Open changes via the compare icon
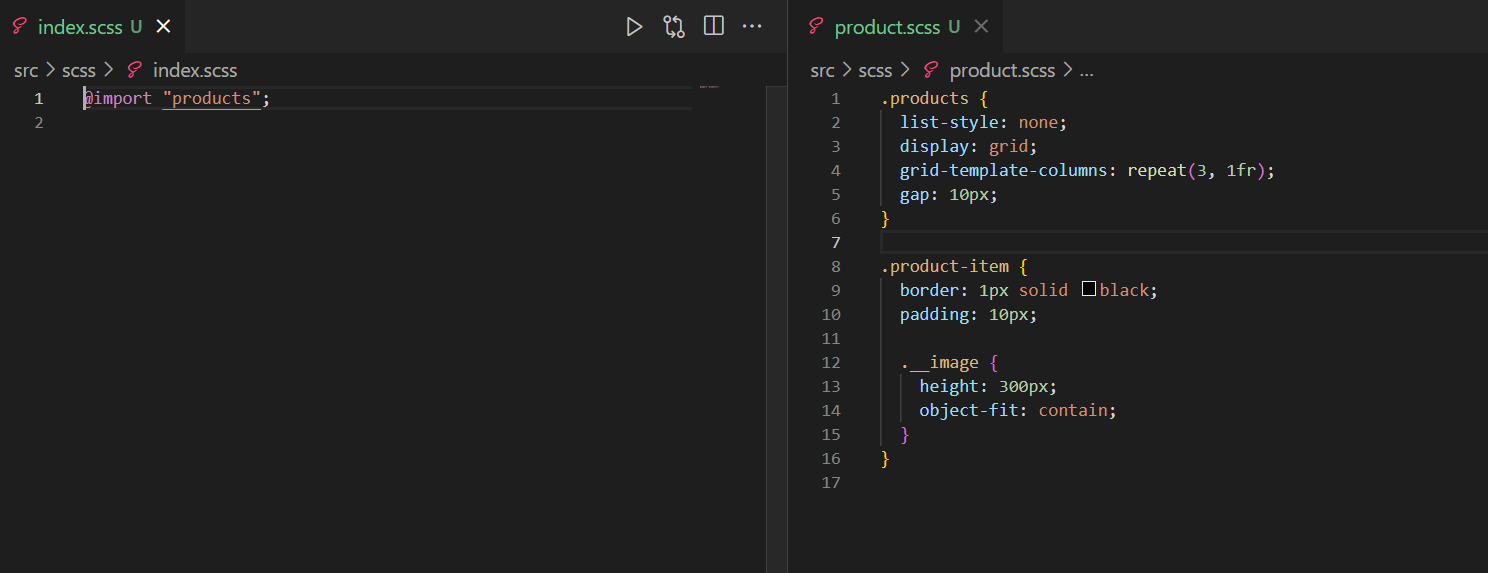This screenshot has height=573, width=1488. (674, 27)
